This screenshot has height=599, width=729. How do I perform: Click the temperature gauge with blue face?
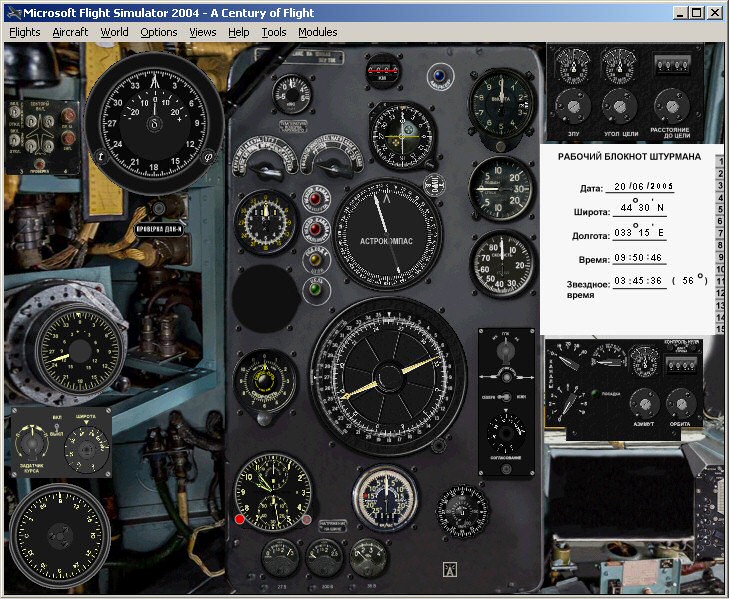click(385, 498)
